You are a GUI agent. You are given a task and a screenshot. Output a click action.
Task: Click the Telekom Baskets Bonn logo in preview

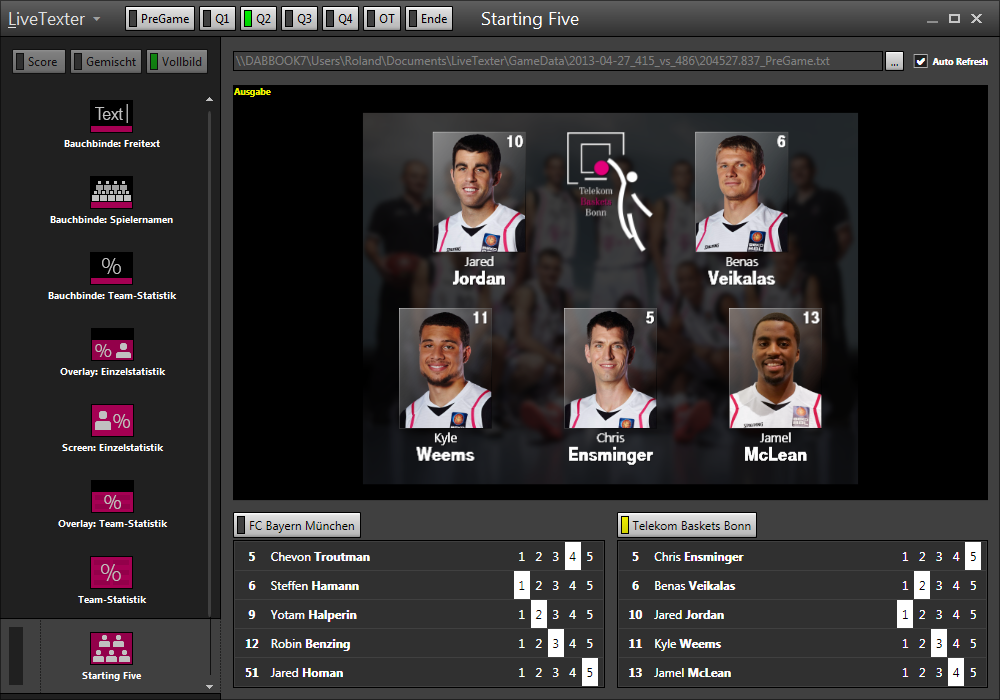point(609,191)
